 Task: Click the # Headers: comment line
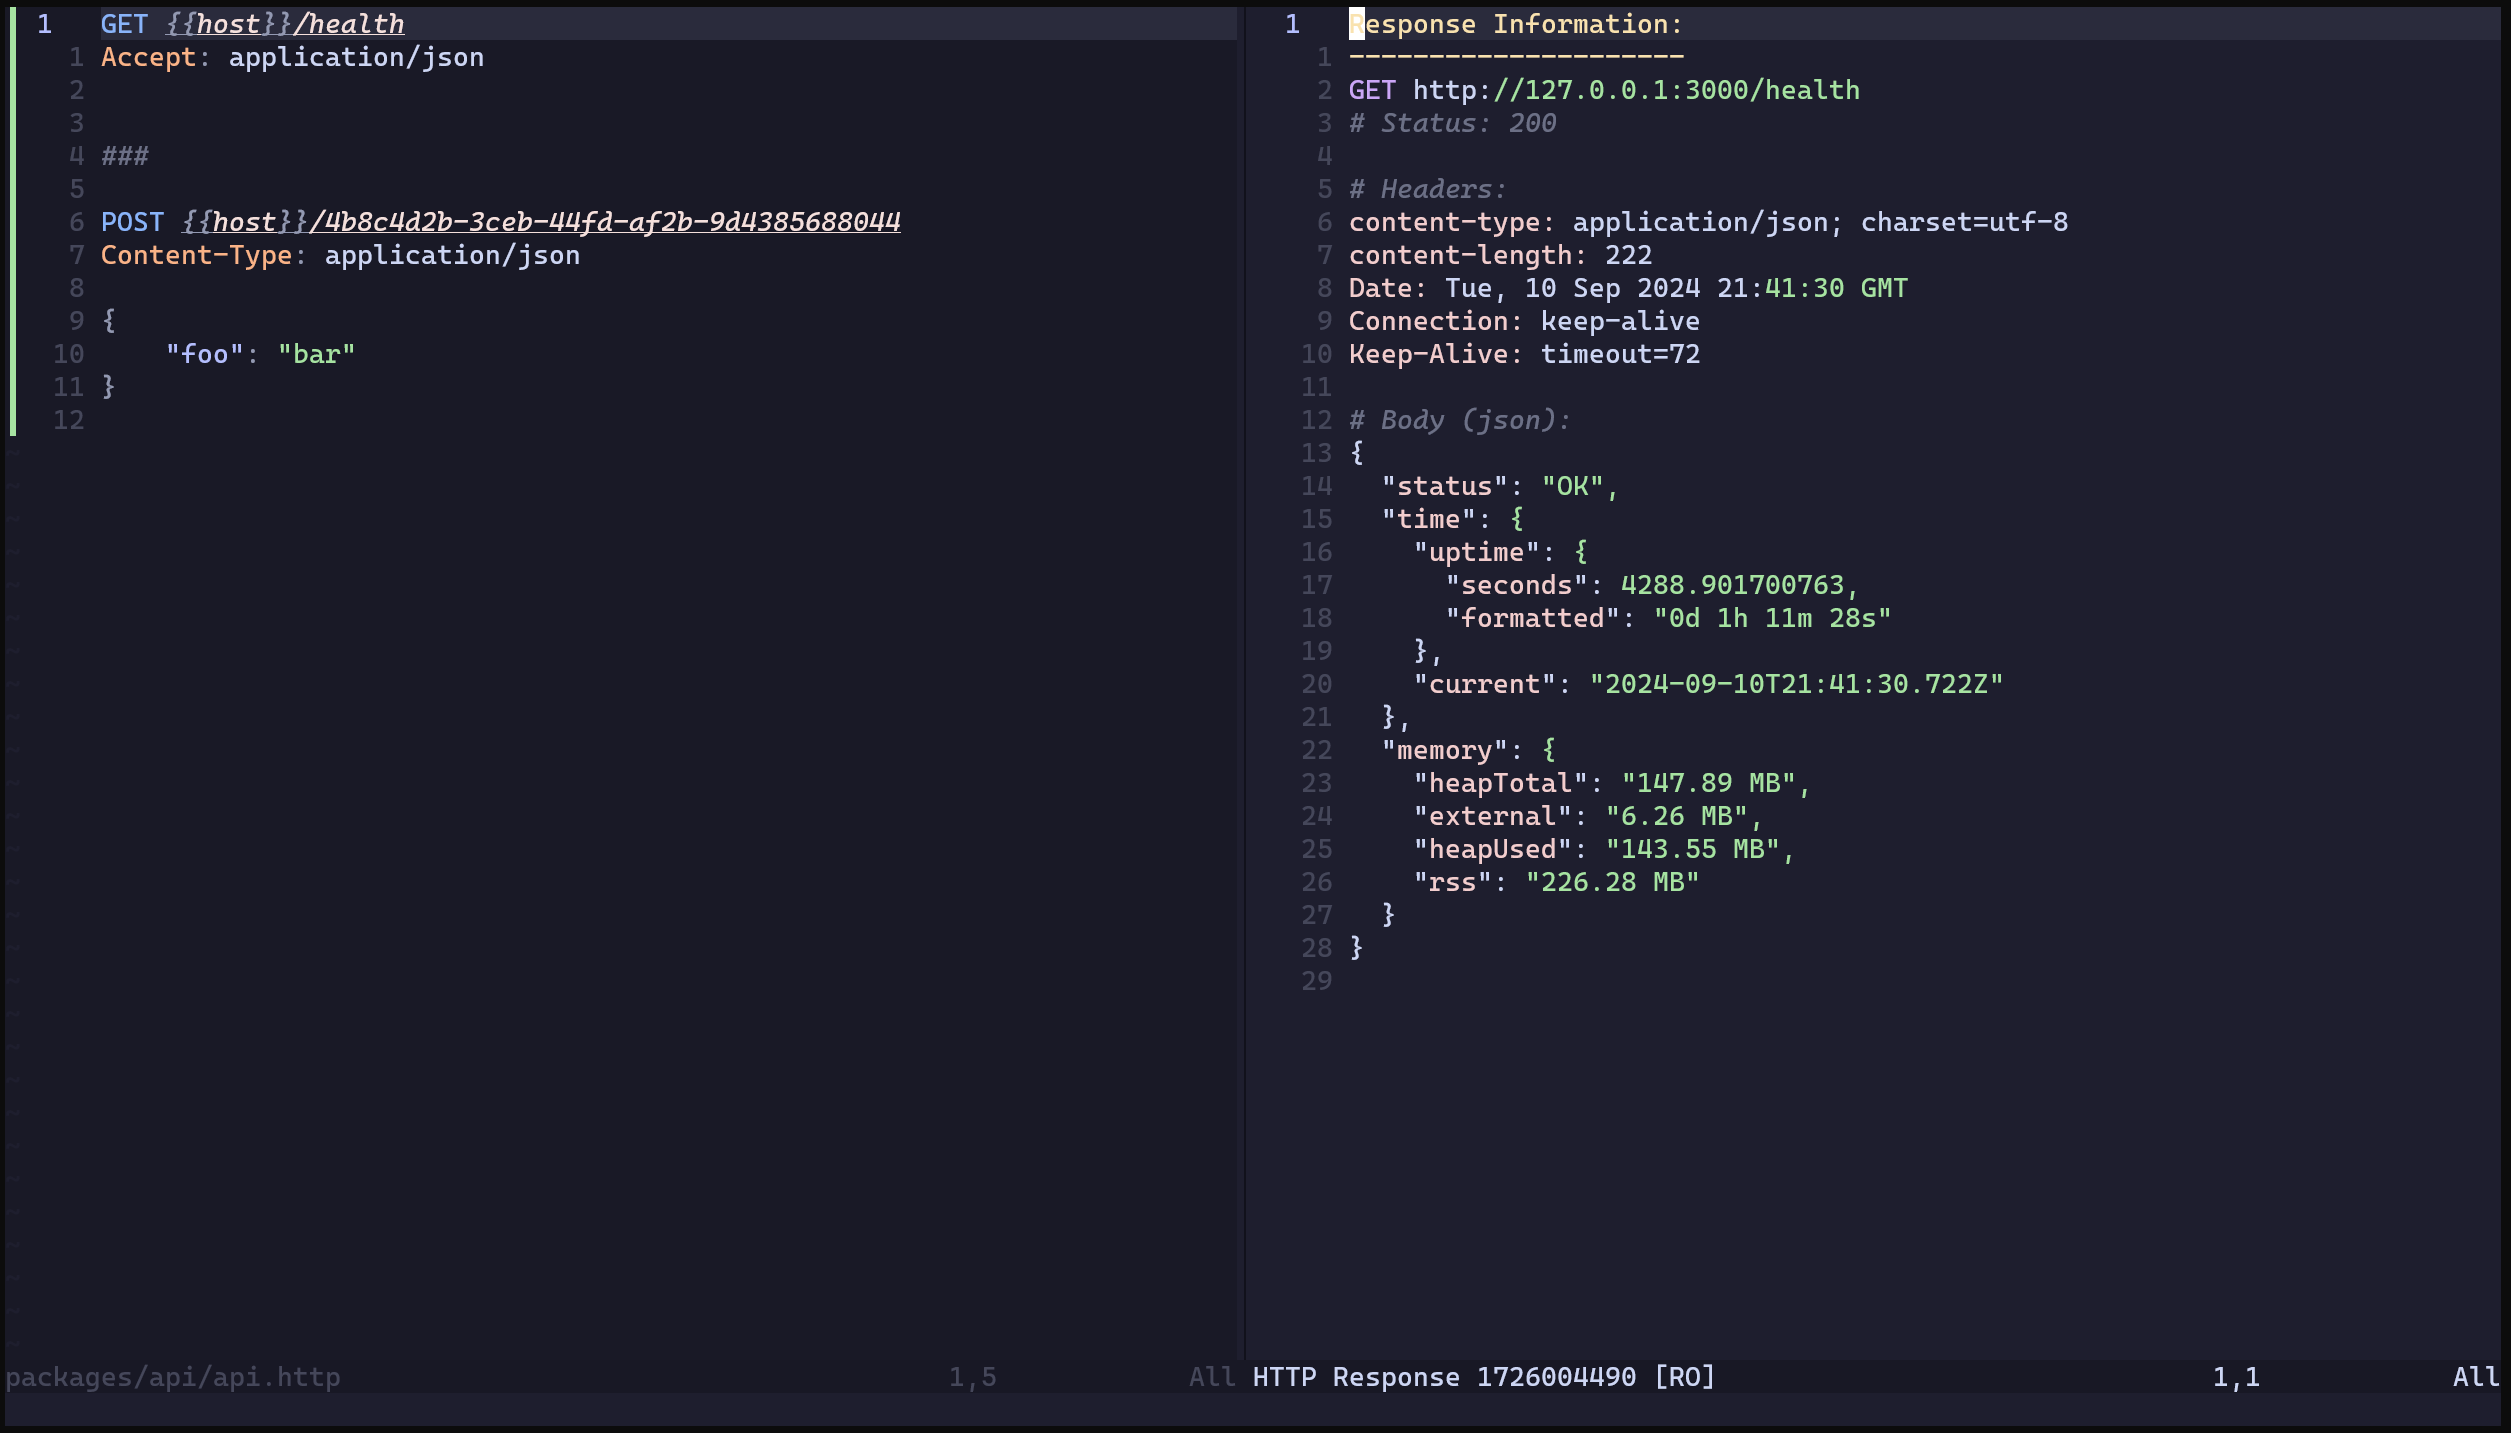pos(1427,189)
